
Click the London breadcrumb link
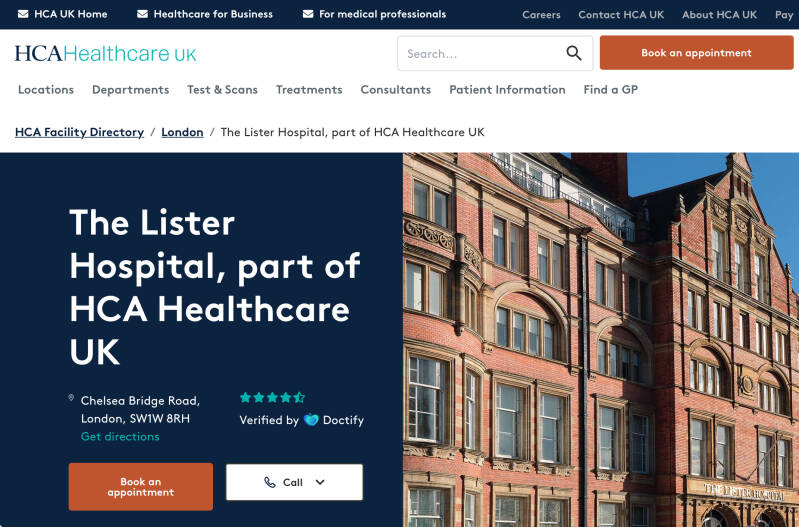182,133
